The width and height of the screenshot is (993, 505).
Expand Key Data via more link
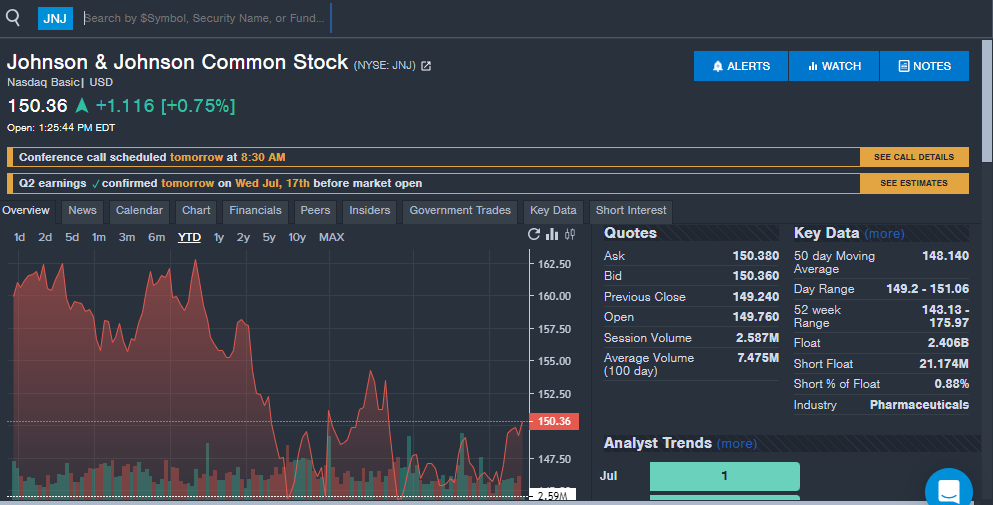(x=884, y=234)
